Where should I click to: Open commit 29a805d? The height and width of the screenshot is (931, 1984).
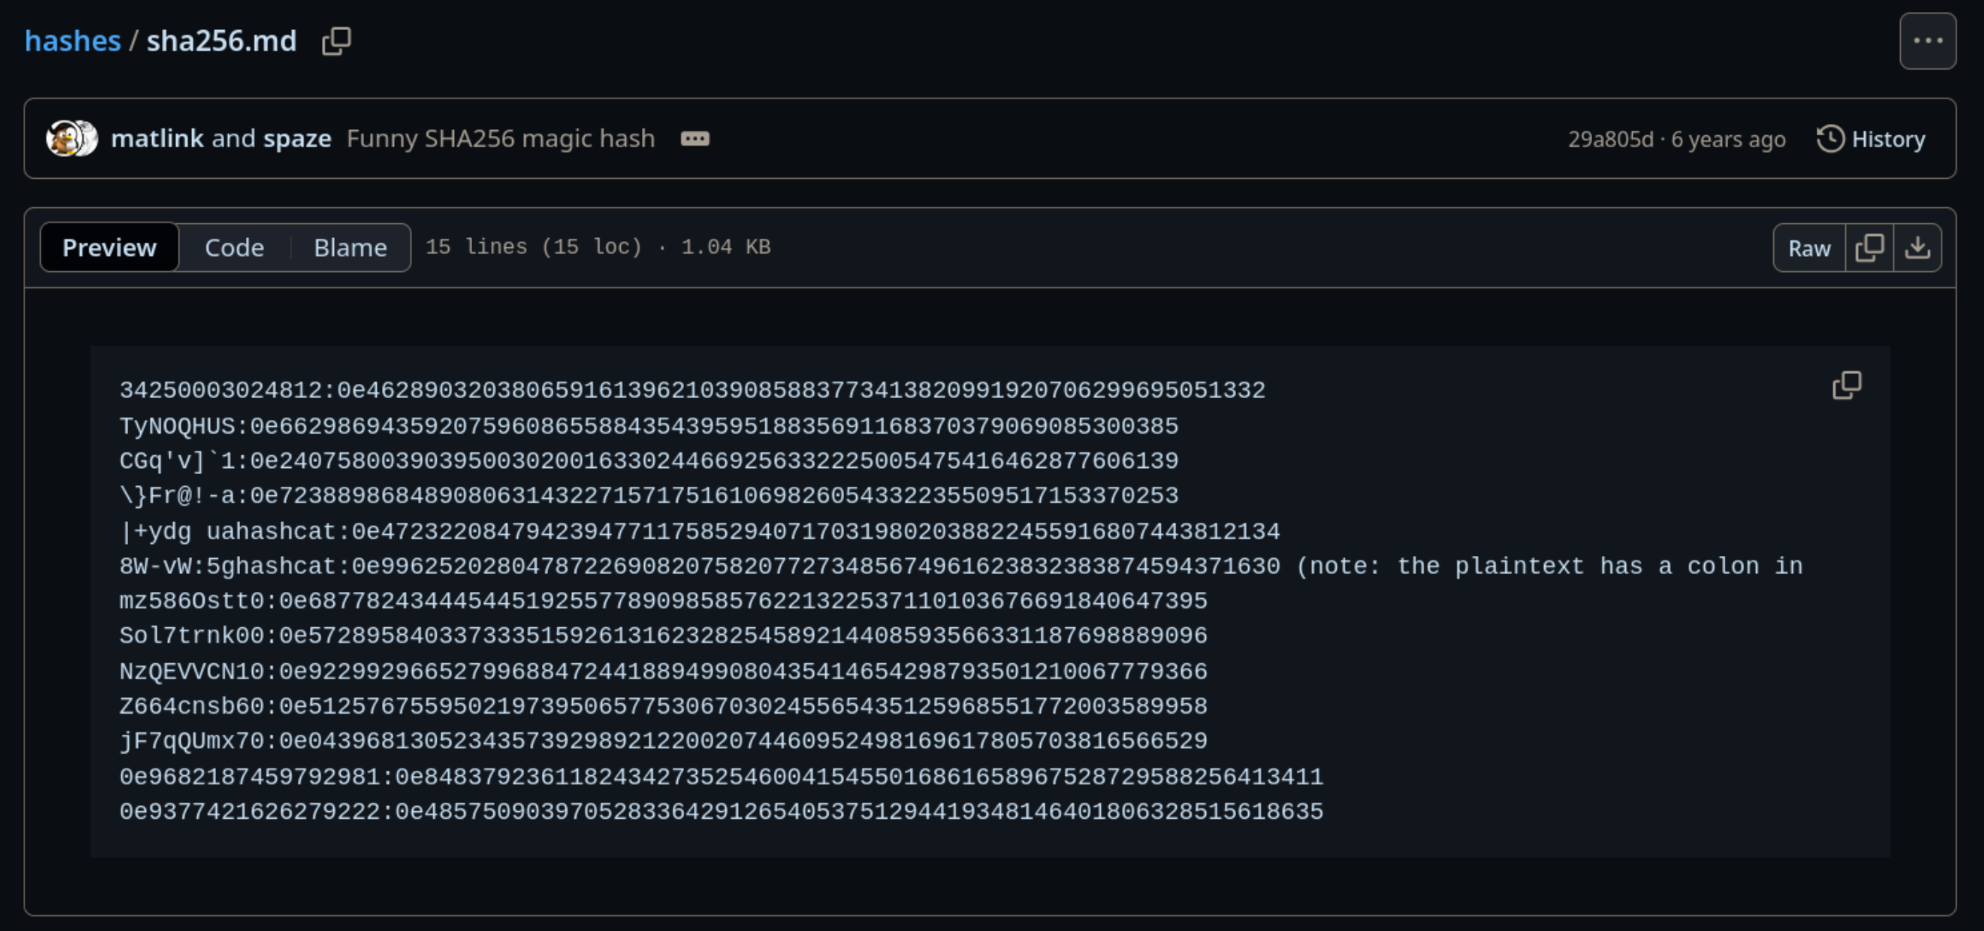click(1610, 139)
